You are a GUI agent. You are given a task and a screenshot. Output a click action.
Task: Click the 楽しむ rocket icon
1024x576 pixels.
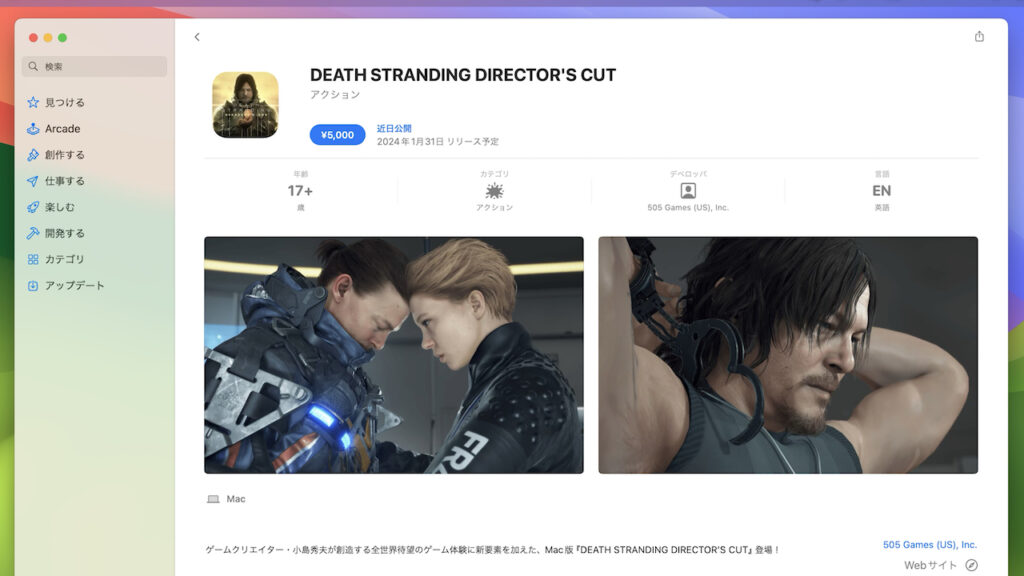click(33, 207)
